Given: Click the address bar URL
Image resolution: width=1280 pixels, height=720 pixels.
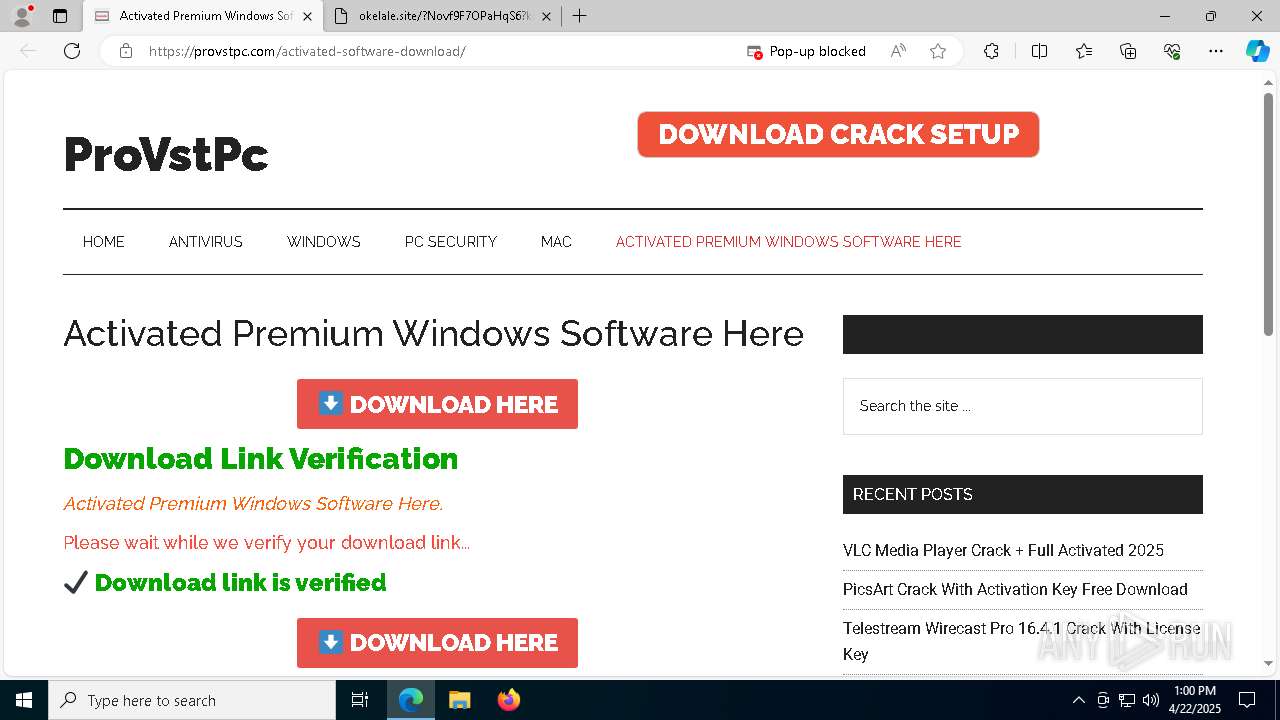Looking at the screenshot, I should [307, 51].
